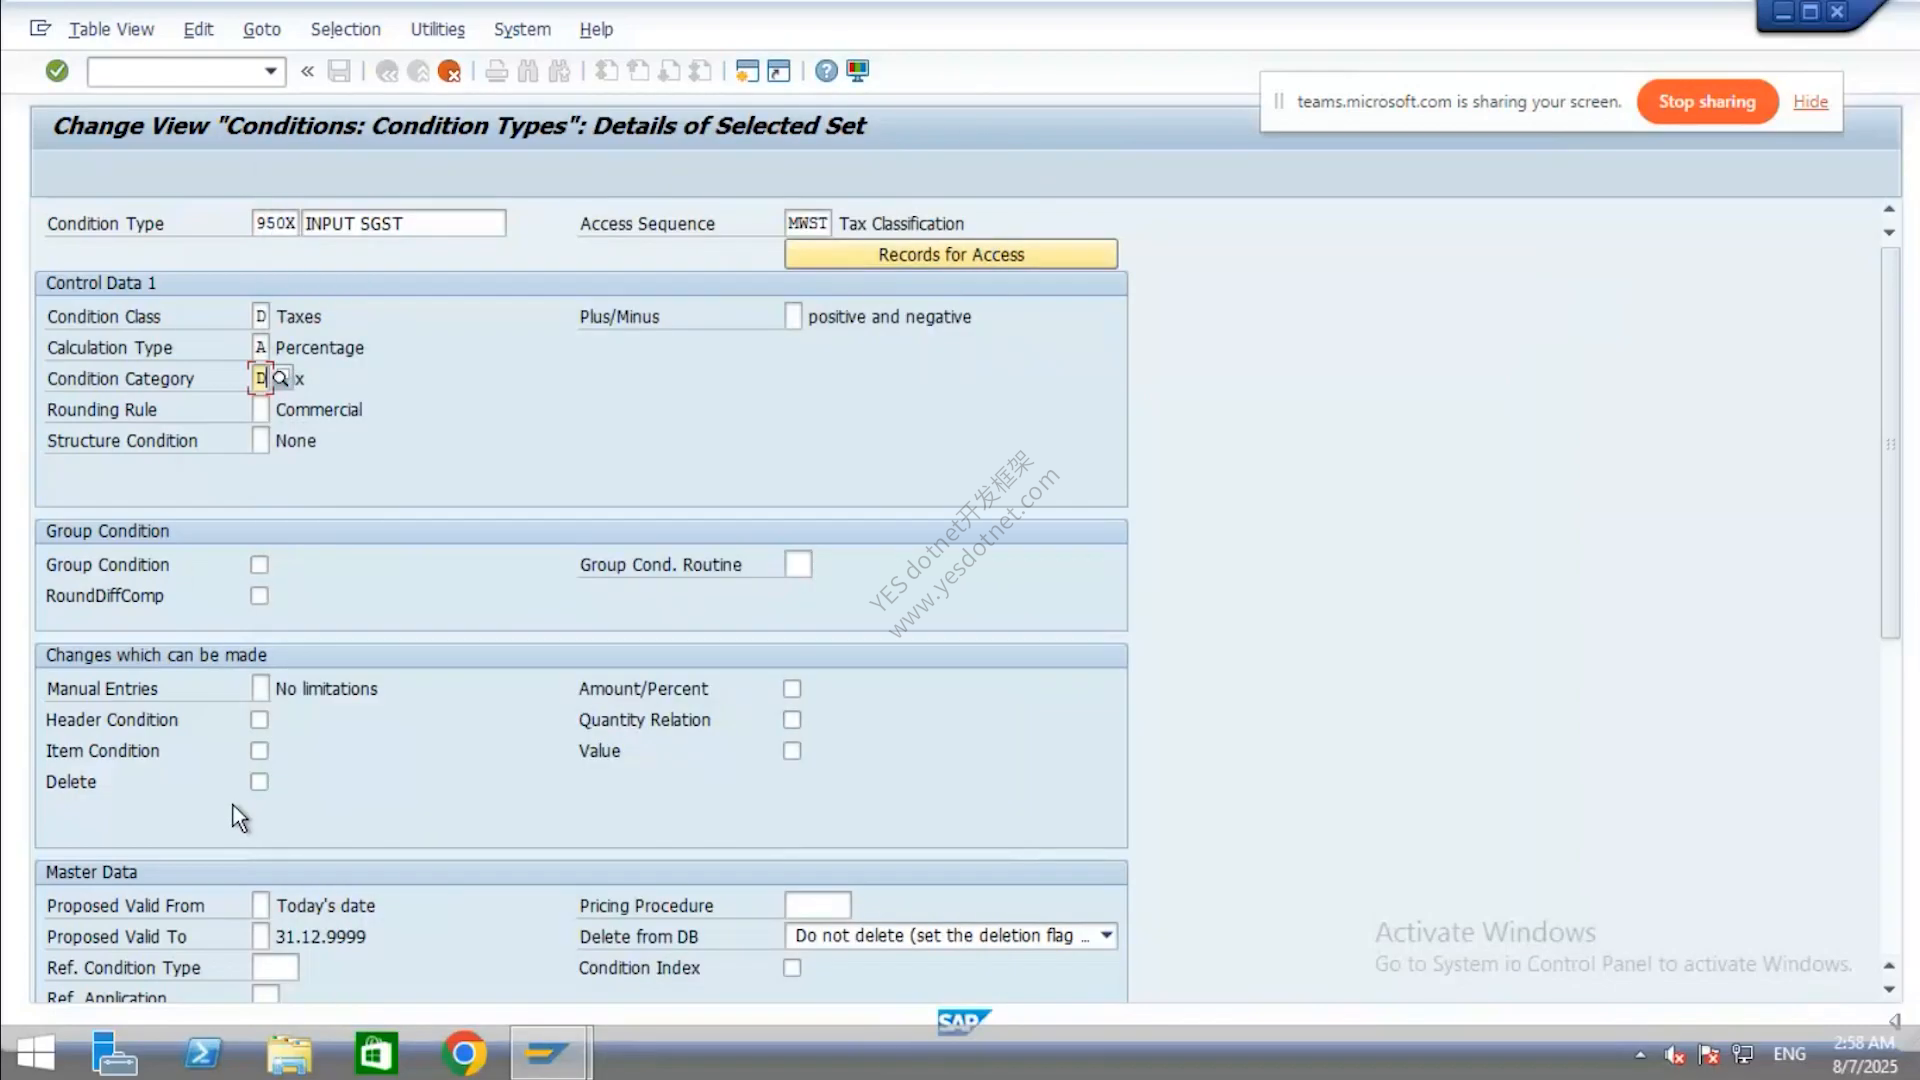Open search help for Condition Category
The image size is (1920, 1080).
[x=281, y=378]
